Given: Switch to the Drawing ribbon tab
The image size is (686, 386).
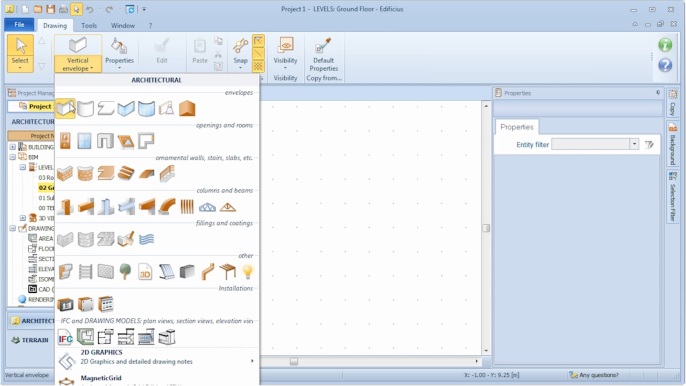Looking at the screenshot, I should coord(55,25).
